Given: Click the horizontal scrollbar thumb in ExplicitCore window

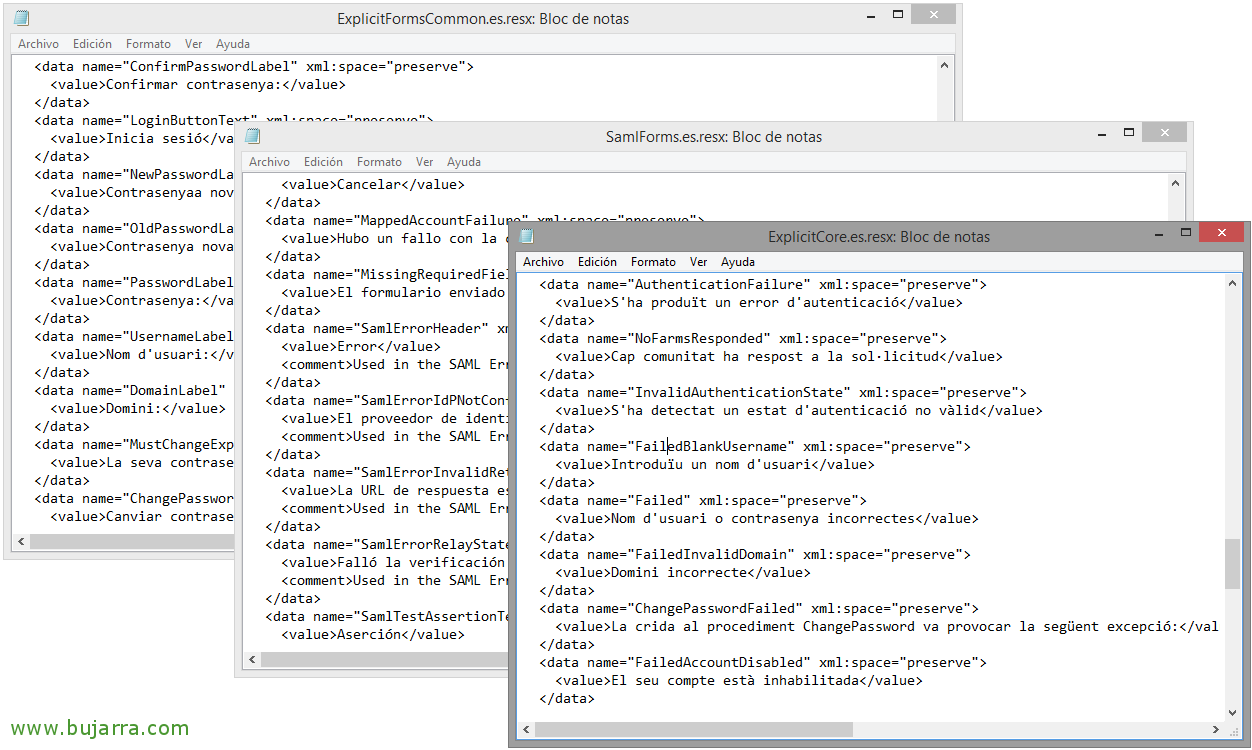Looking at the screenshot, I should 694,730.
